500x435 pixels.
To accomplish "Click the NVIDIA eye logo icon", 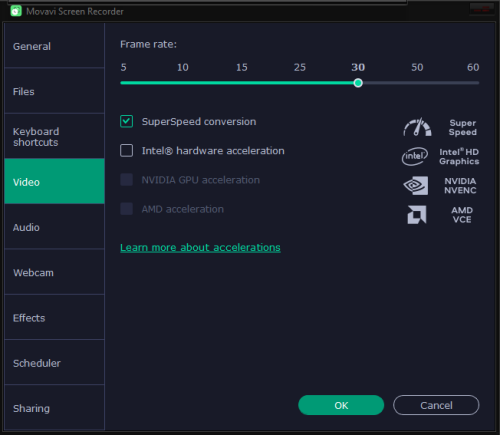I will (x=416, y=186).
